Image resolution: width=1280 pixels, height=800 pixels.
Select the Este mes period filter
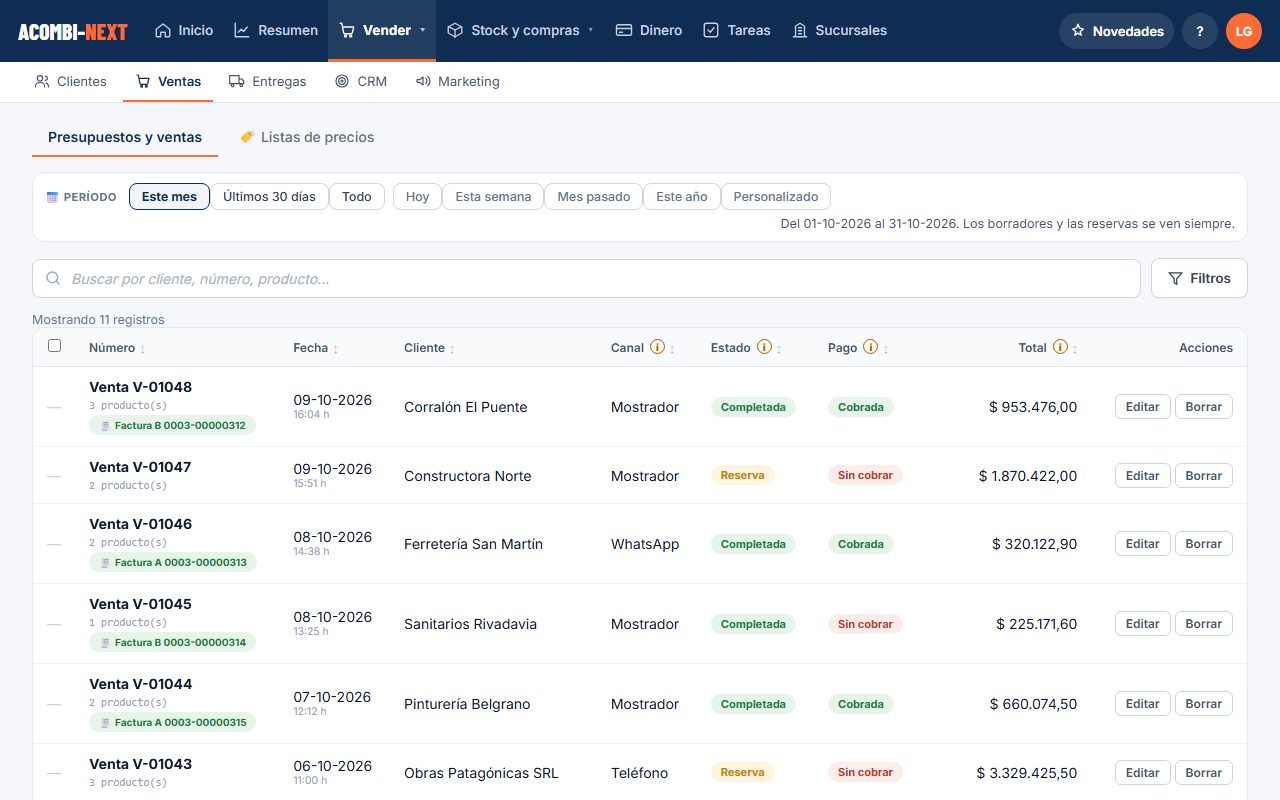click(x=169, y=197)
